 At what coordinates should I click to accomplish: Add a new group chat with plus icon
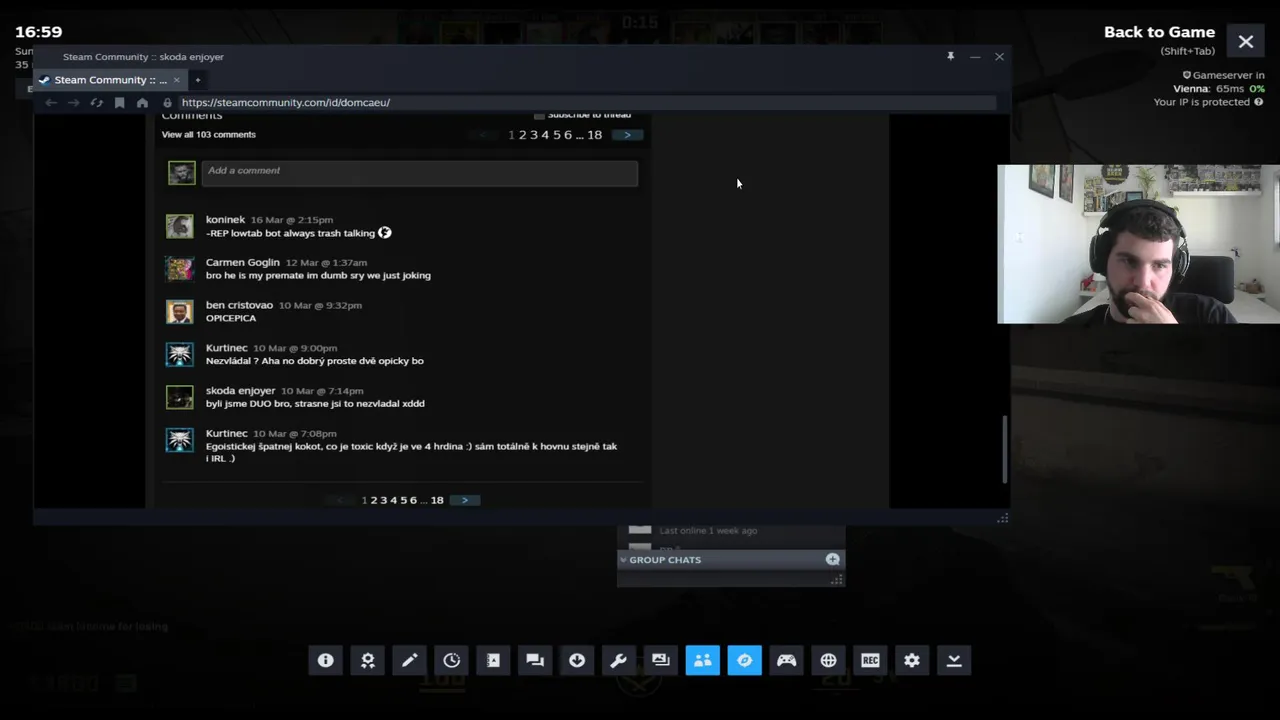pos(832,559)
